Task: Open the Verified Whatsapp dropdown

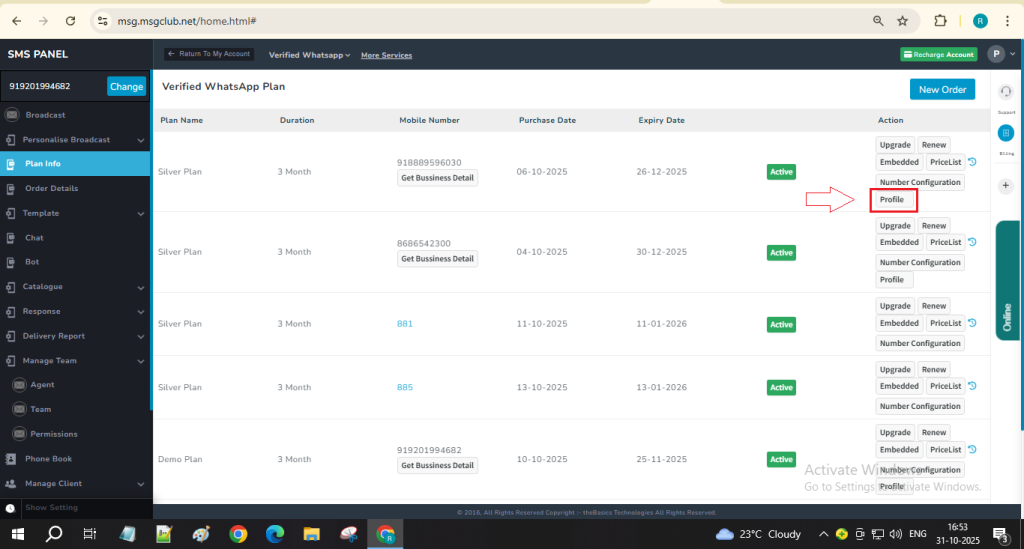Action: (x=309, y=55)
